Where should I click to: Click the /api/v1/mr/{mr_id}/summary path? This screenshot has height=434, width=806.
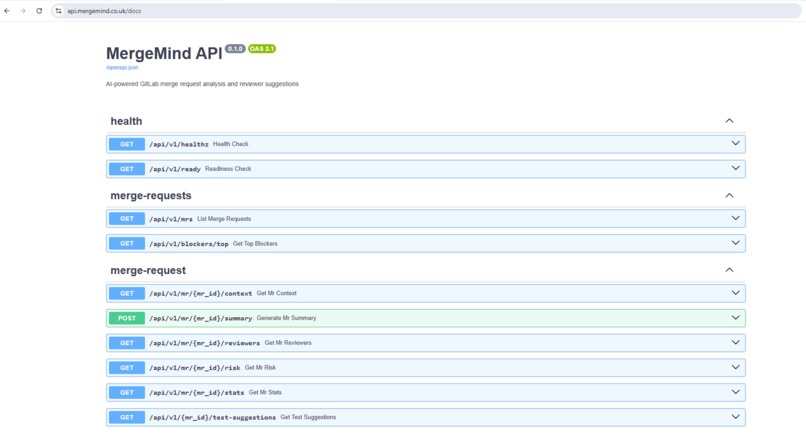click(x=200, y=318)
